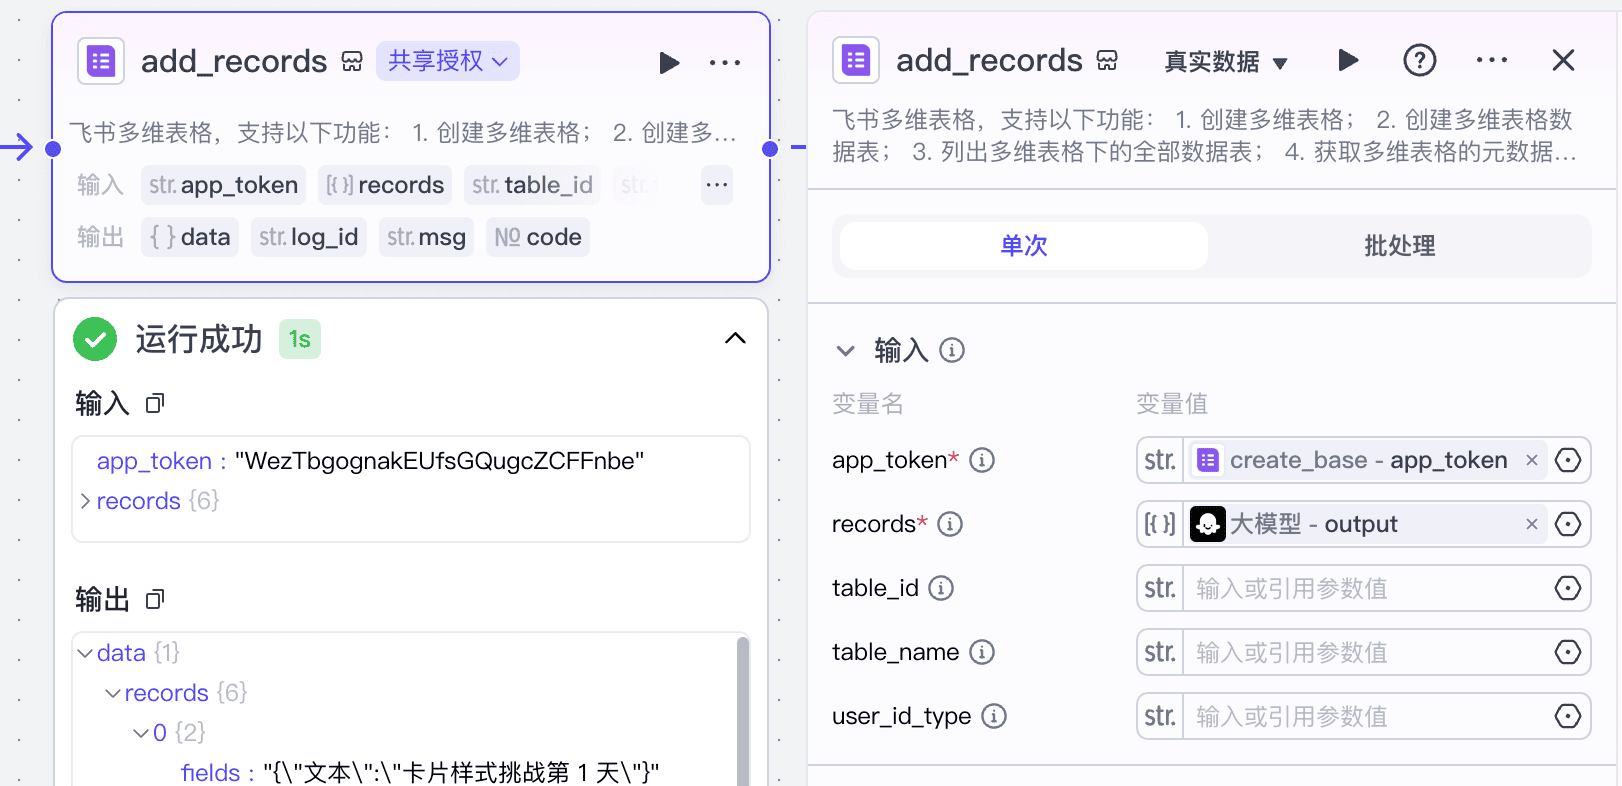Viewport: 1622px width, 786px height.
Task: Collapse the data {1} output node
Action: (85, 653)
